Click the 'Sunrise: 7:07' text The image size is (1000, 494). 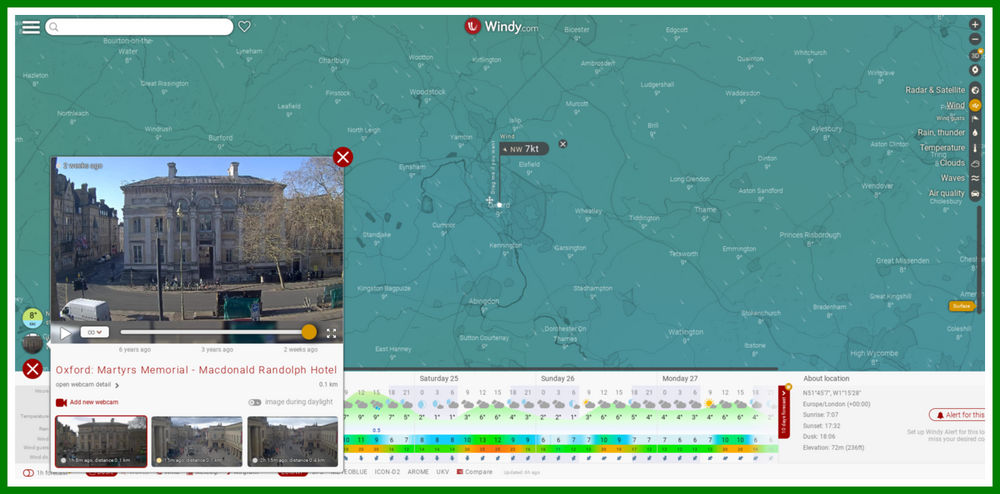click(x=821, y=415)
